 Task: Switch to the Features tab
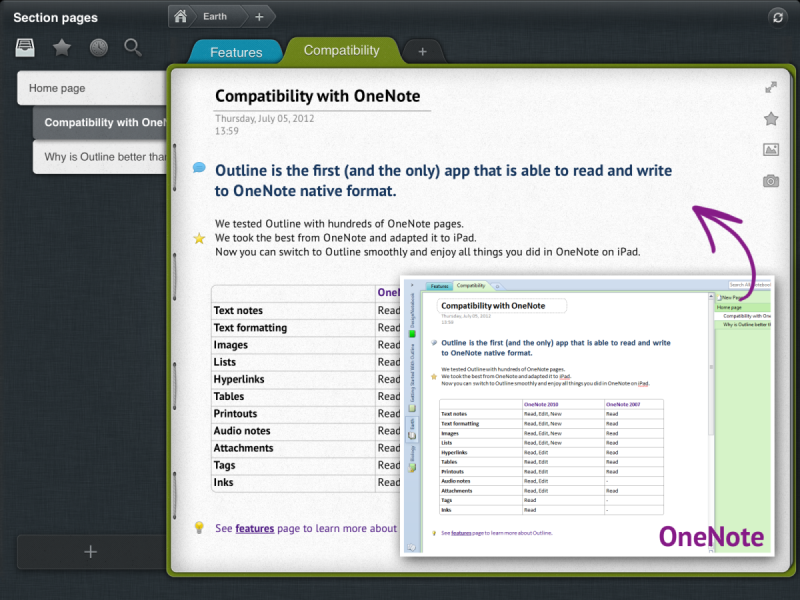[235, 52]
